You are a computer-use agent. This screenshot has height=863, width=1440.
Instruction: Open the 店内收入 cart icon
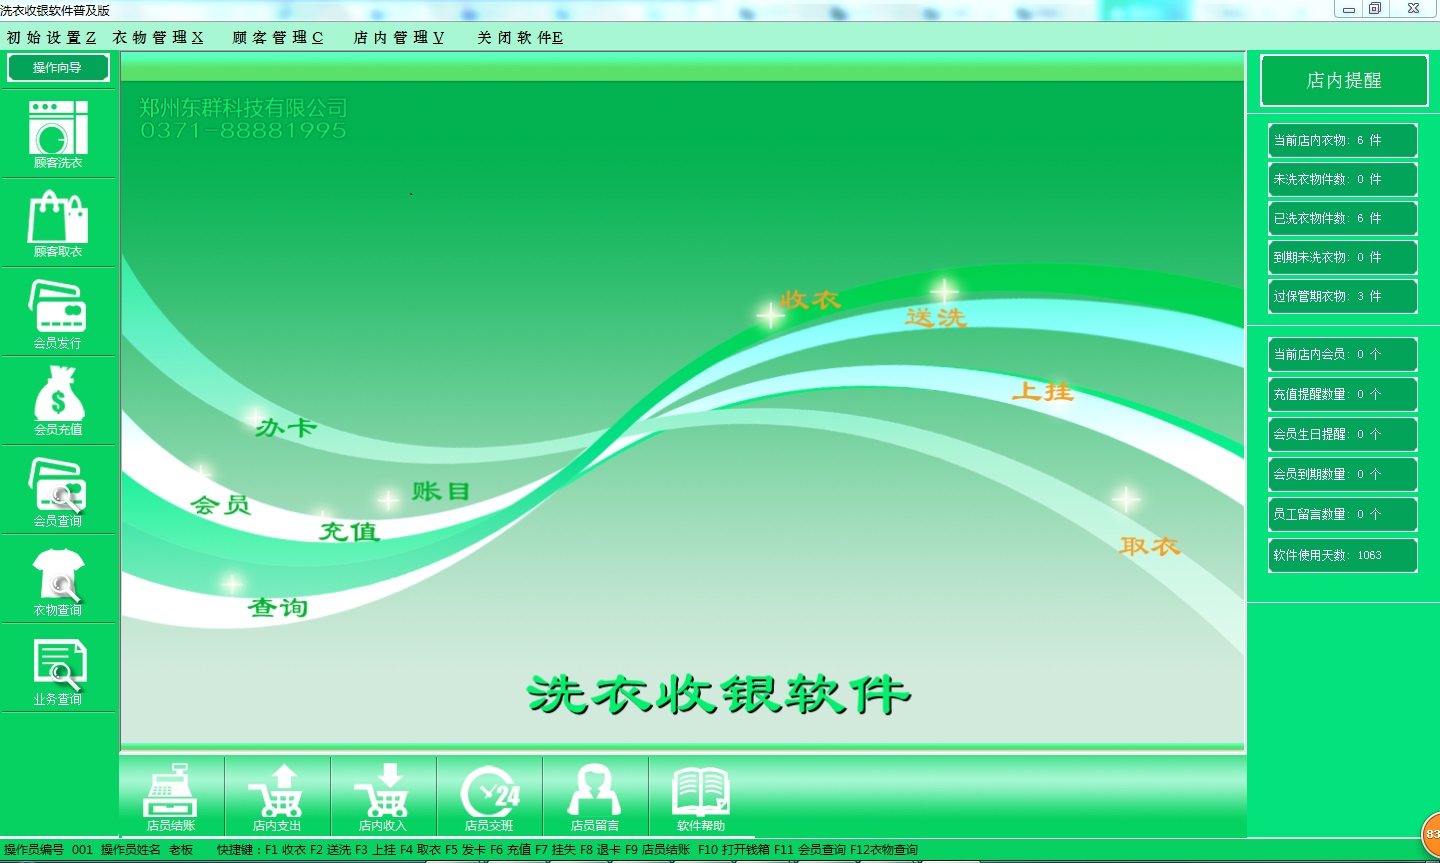pyautogui.click(x=383, y=797)
